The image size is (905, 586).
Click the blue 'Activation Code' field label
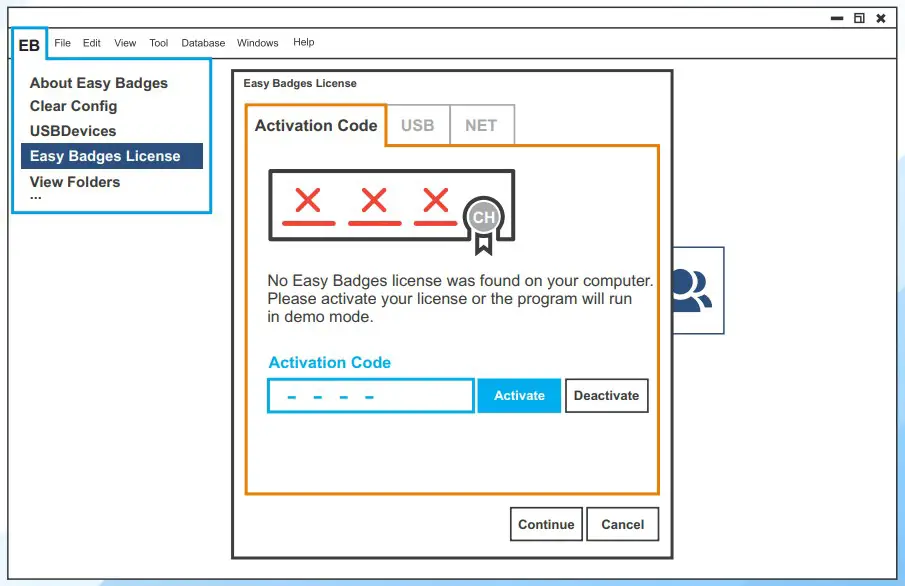tap(330, 363)
